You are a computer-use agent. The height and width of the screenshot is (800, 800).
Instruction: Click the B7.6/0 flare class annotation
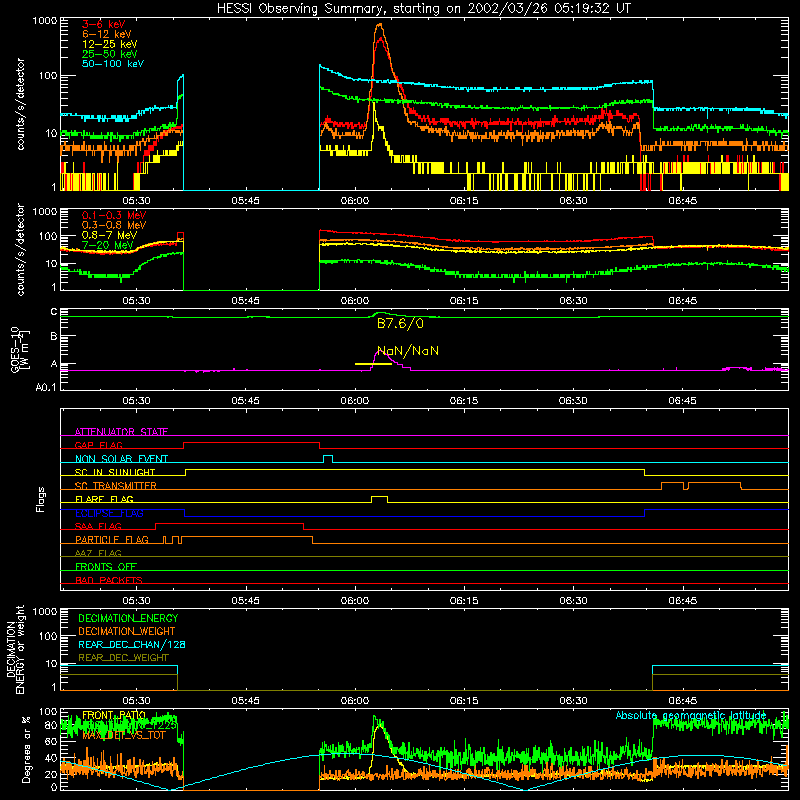click(400, 323)
